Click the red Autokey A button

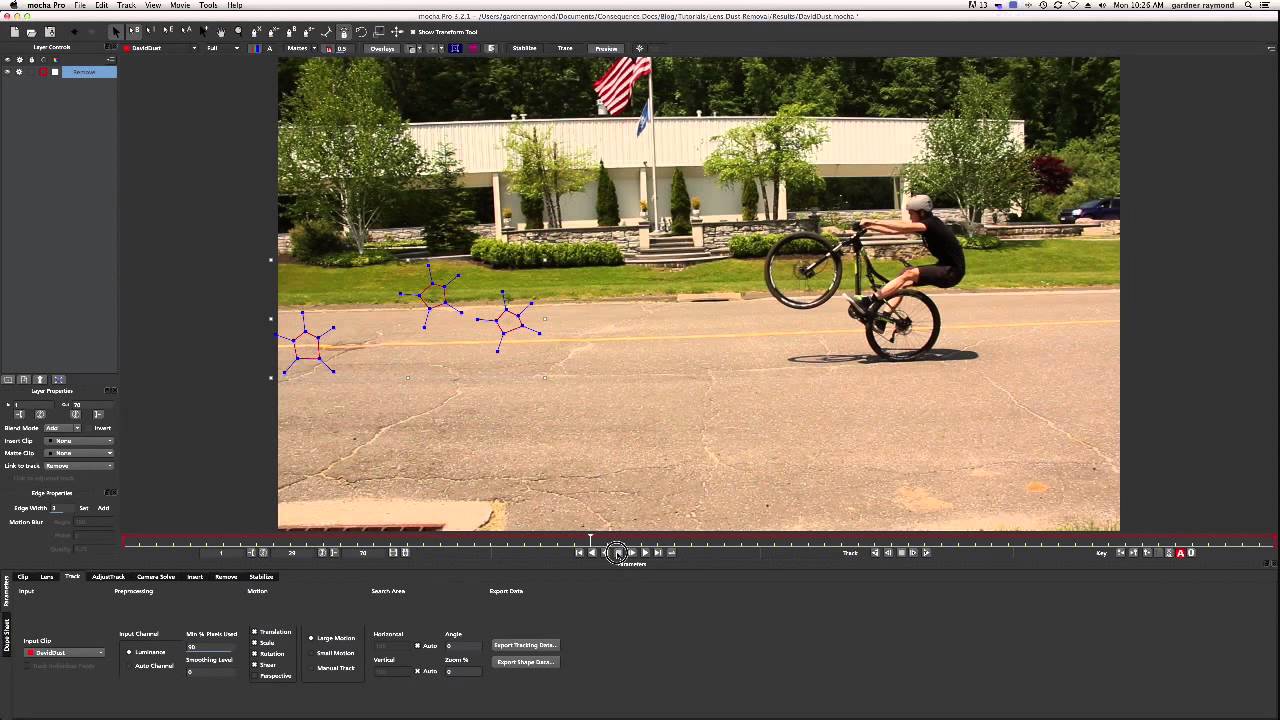tap(1180, 552)
